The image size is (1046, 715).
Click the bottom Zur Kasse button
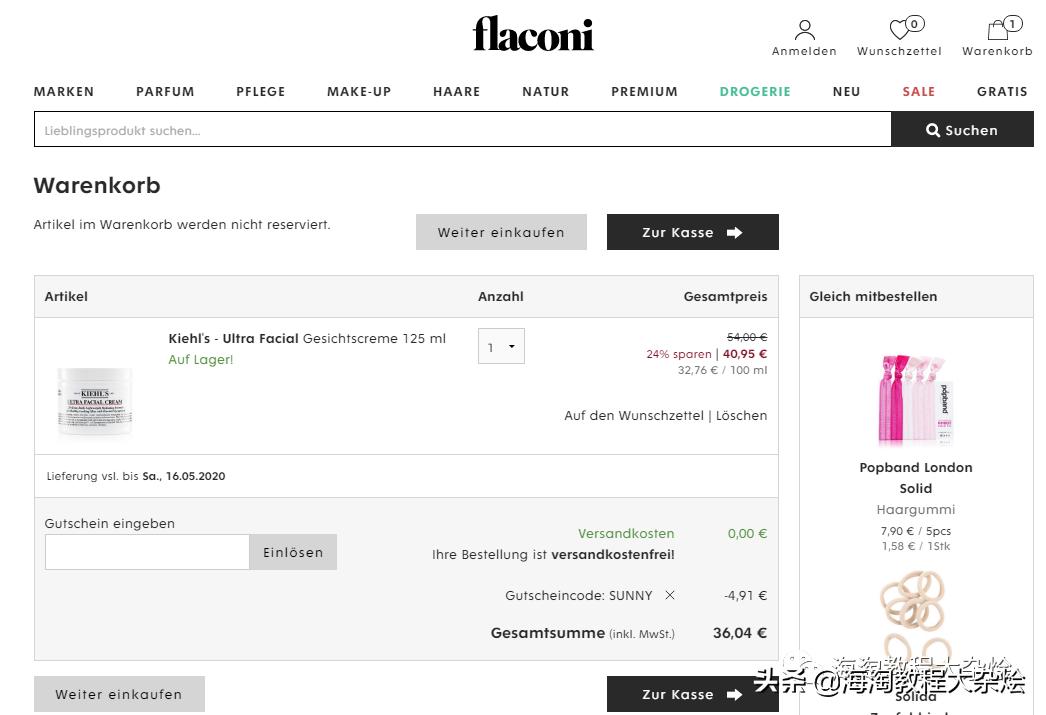[x=692, y=694]
